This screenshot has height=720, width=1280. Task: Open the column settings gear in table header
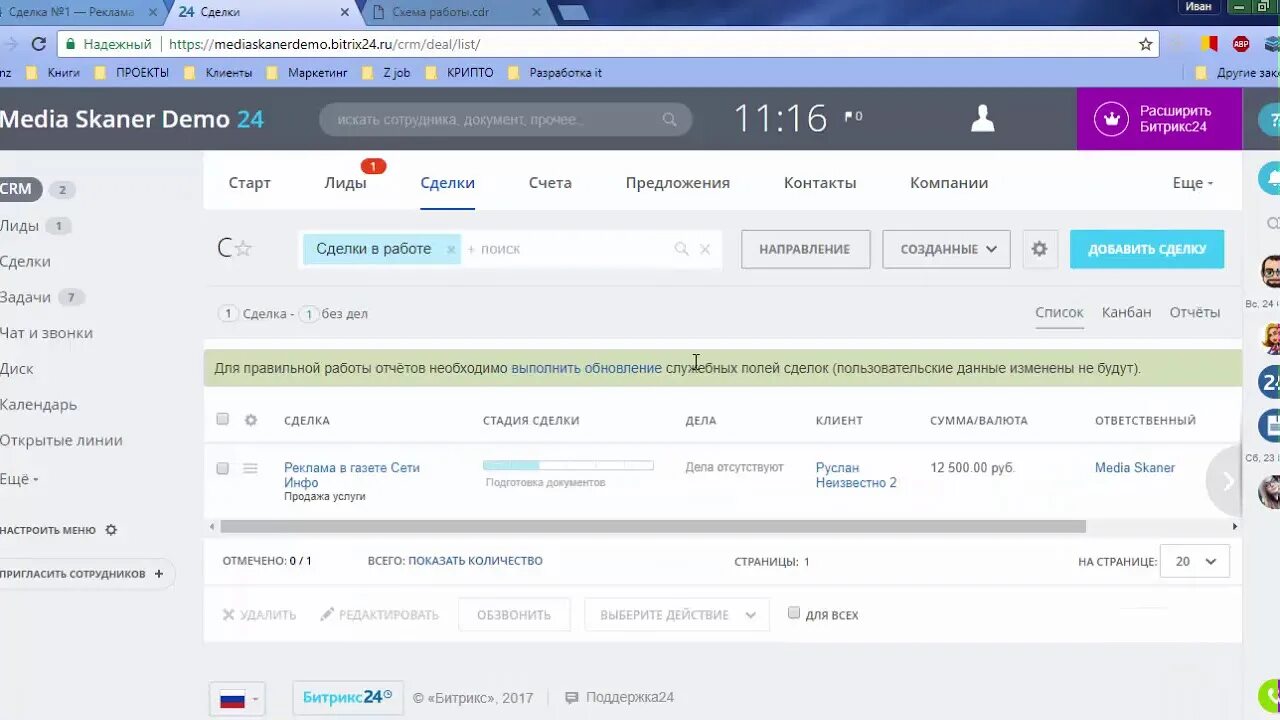(251, 420)
